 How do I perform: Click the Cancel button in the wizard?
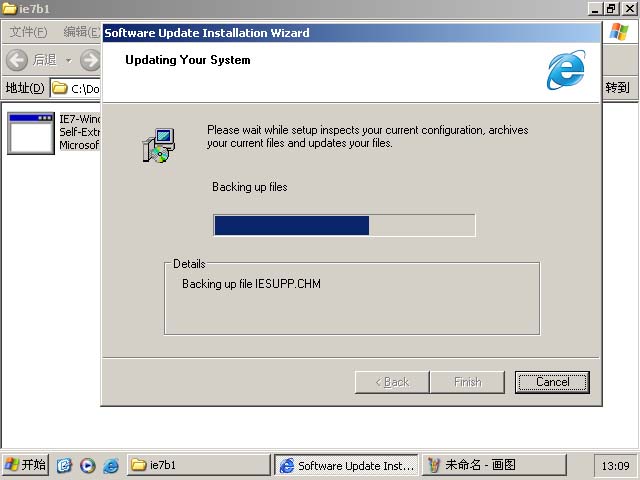[552, 382]
